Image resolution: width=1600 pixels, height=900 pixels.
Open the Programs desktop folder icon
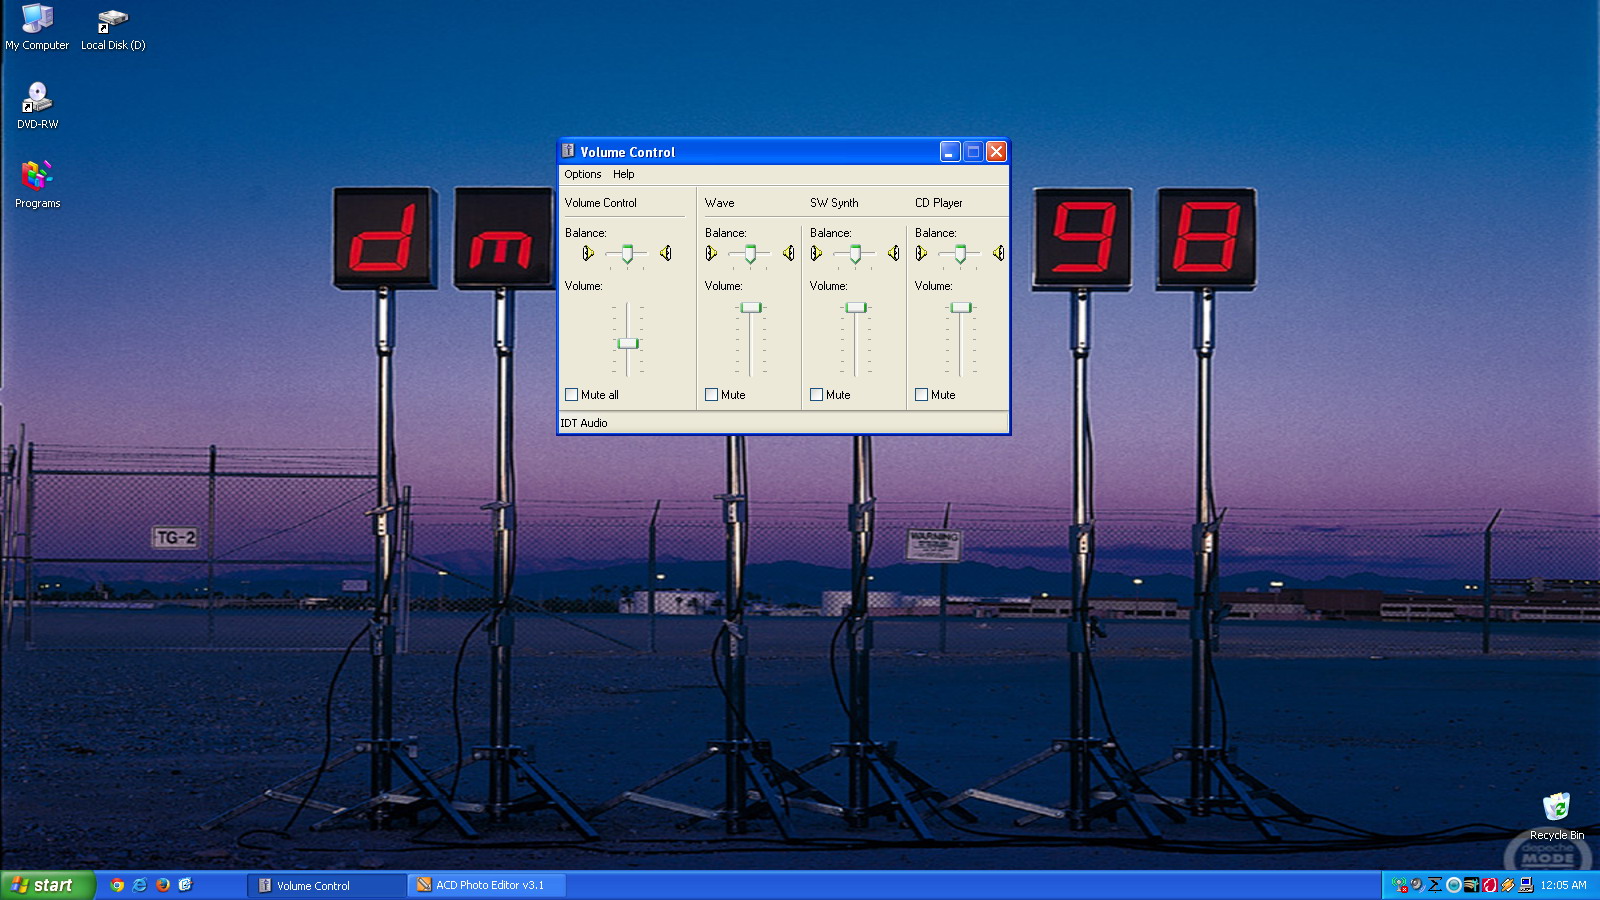click(37, 185)
